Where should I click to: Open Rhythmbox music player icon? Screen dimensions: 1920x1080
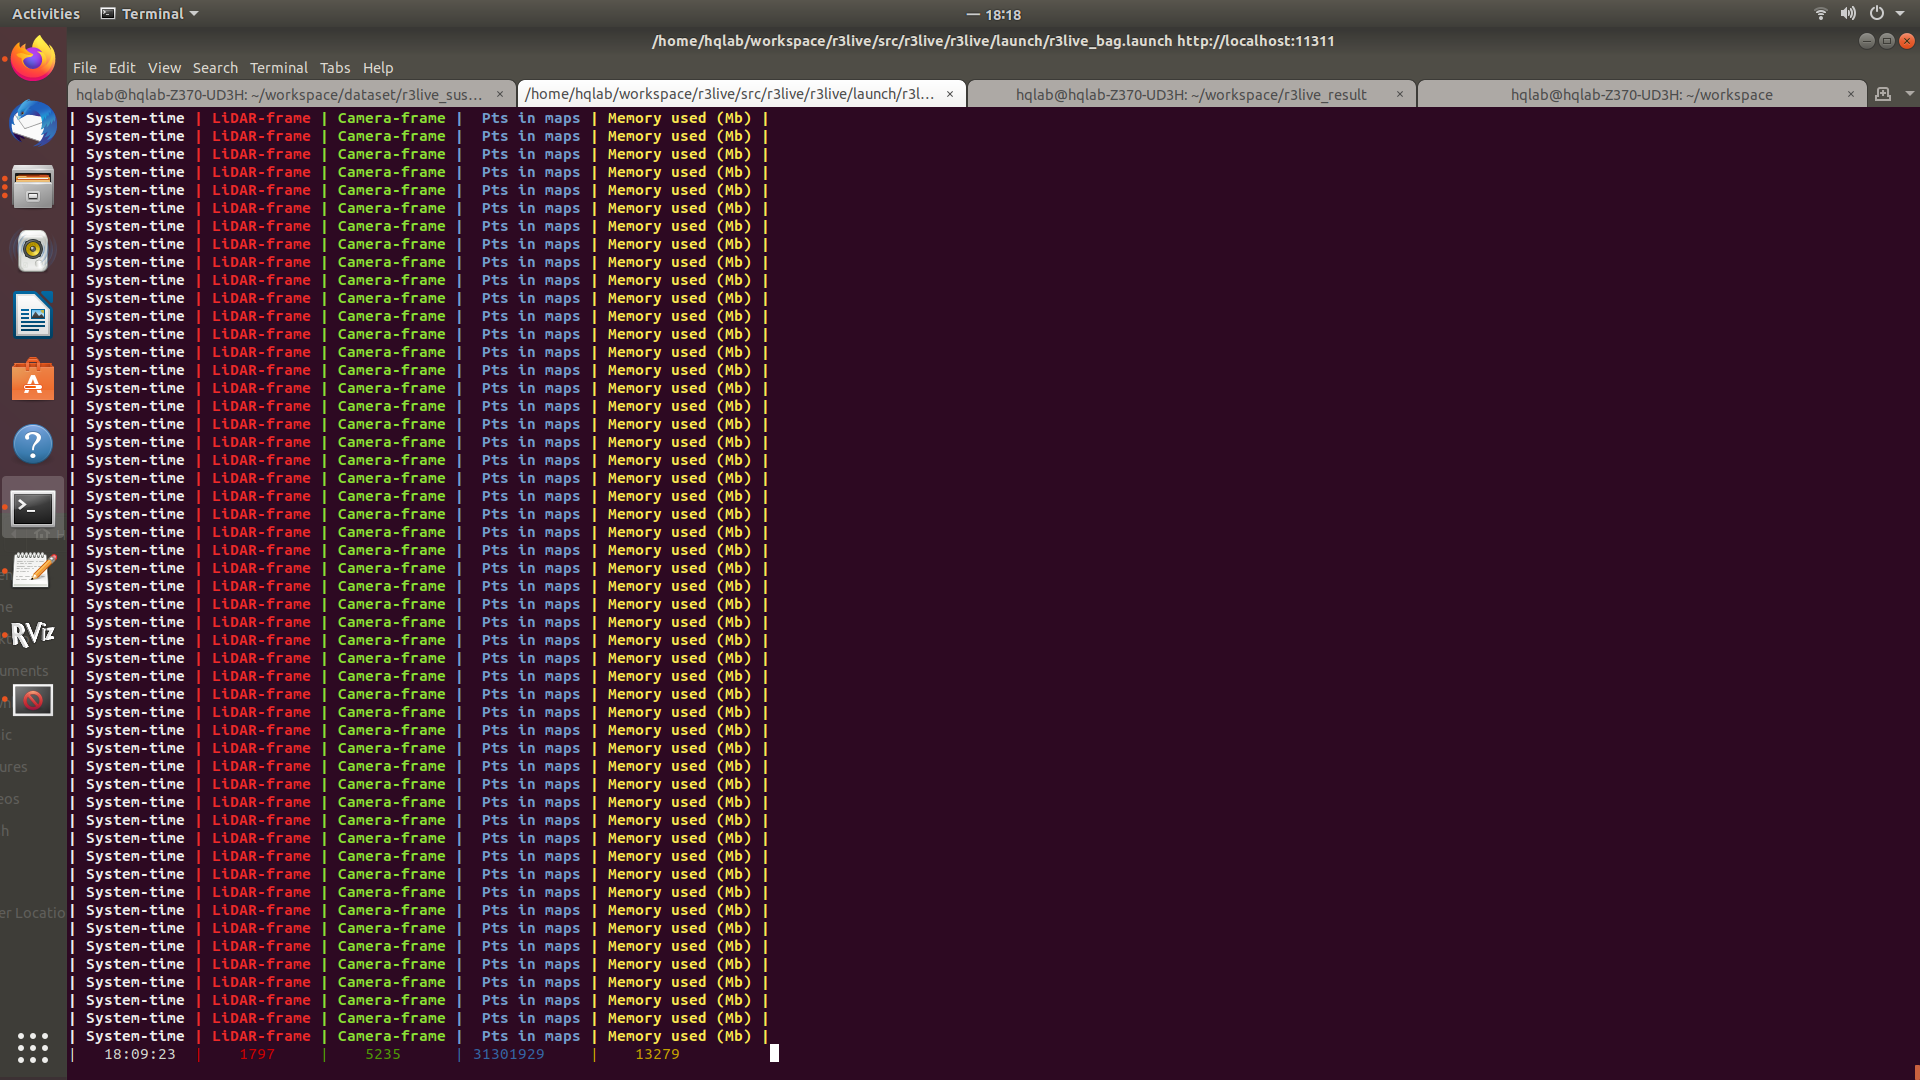(33, 251)
